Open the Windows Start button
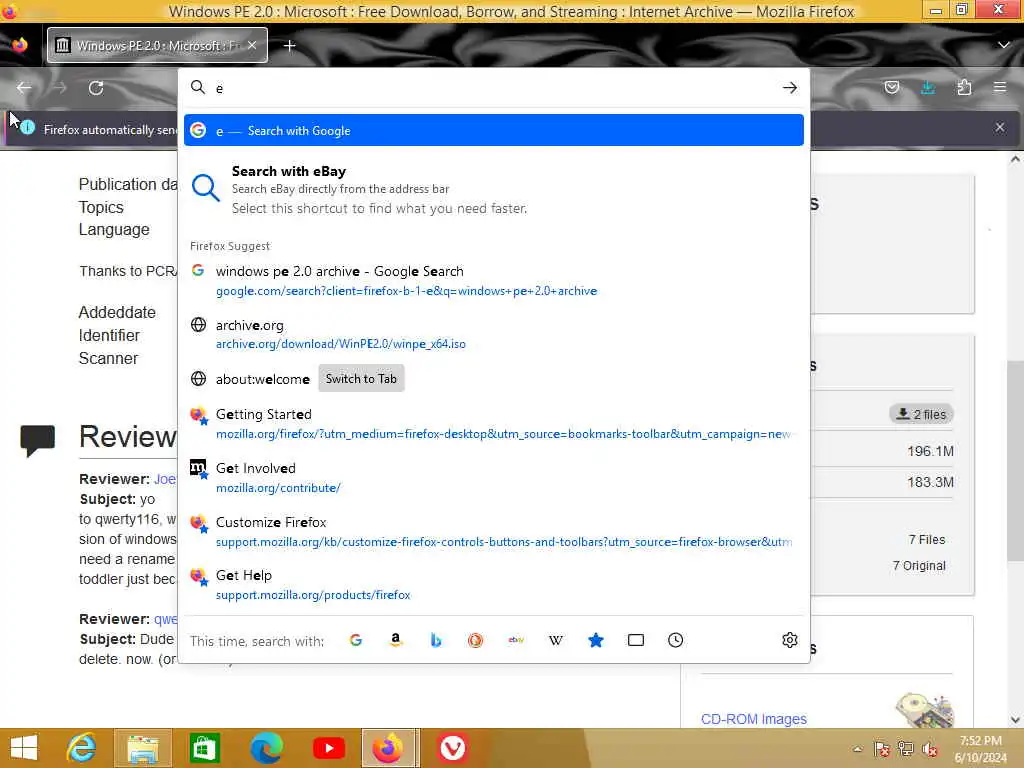Viewport: 1024px width, 768px height. (x=24, y=748)
